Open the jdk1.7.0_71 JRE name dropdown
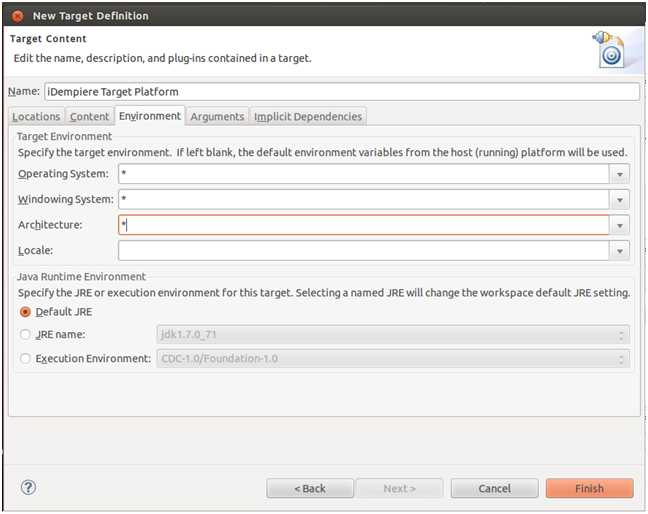 tap(393, 334)
